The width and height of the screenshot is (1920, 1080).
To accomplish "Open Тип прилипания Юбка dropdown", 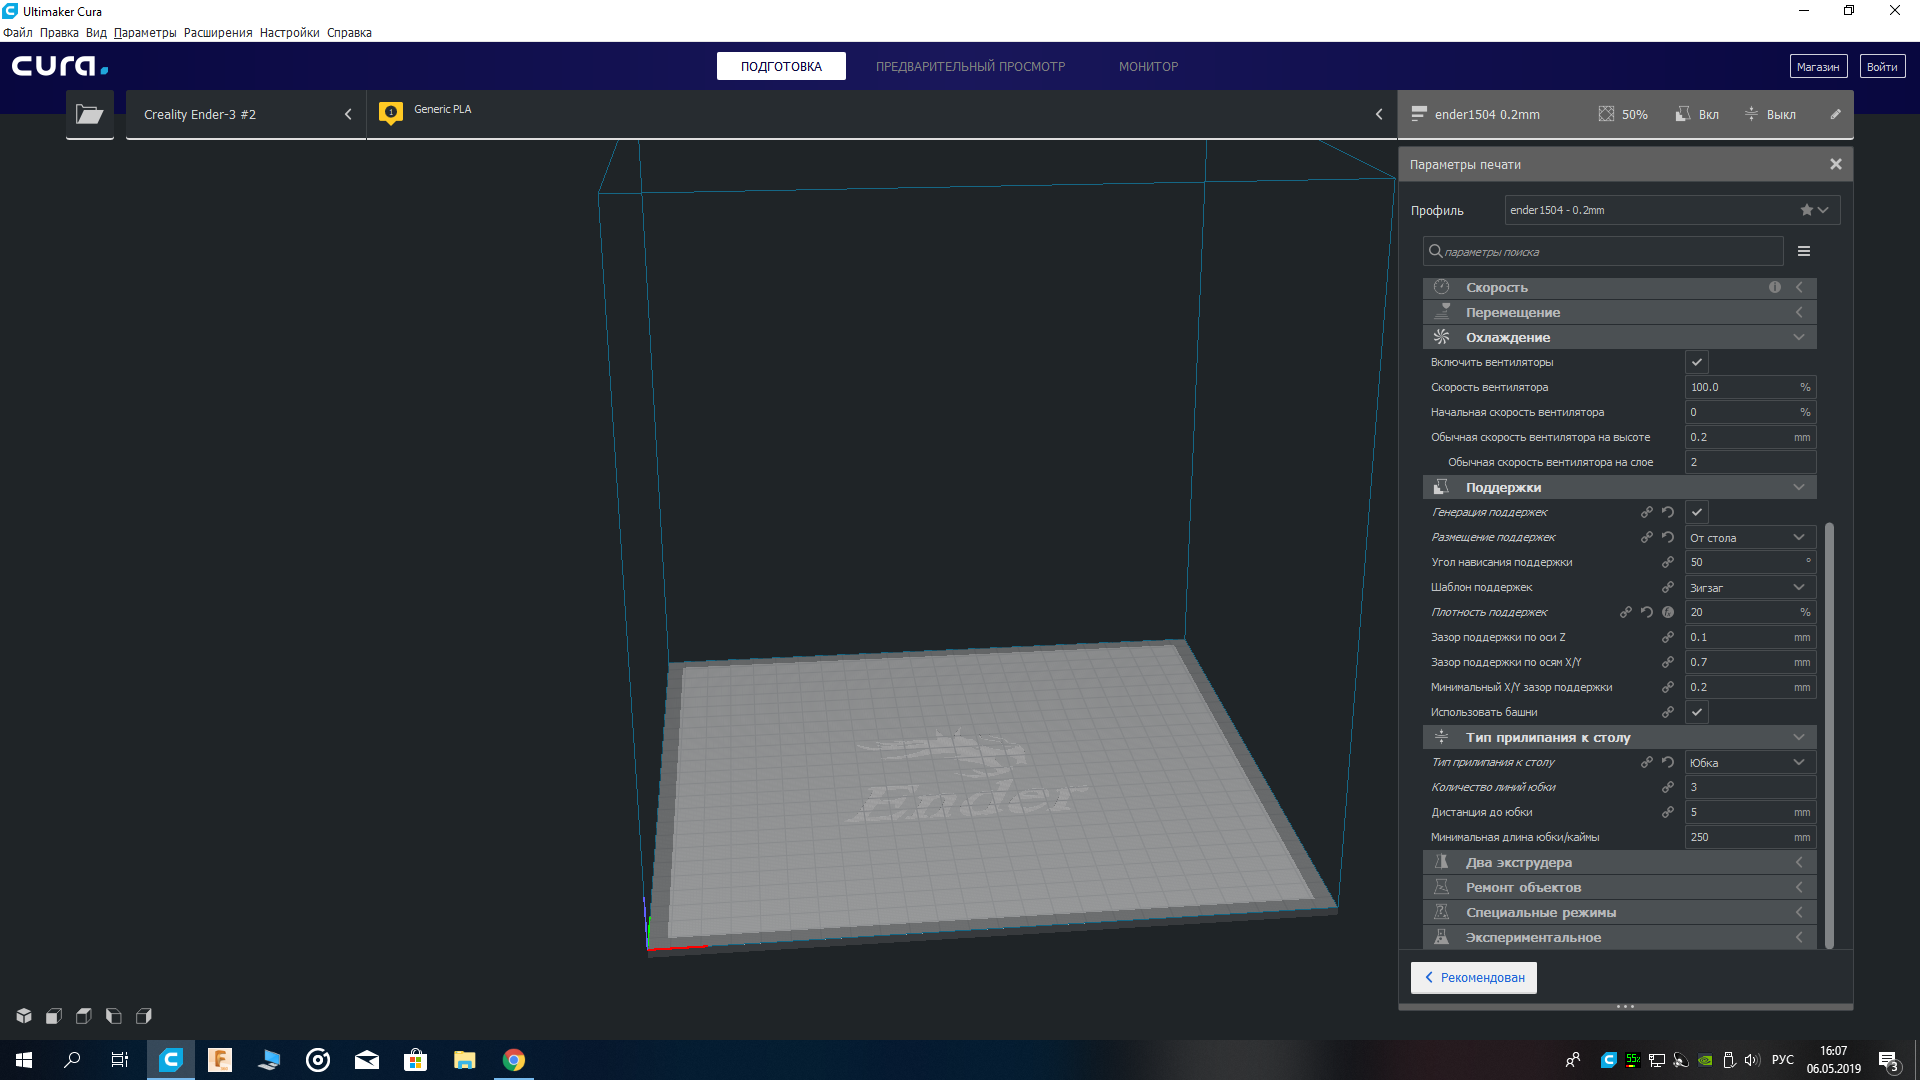I will [x=1750, y=762].
